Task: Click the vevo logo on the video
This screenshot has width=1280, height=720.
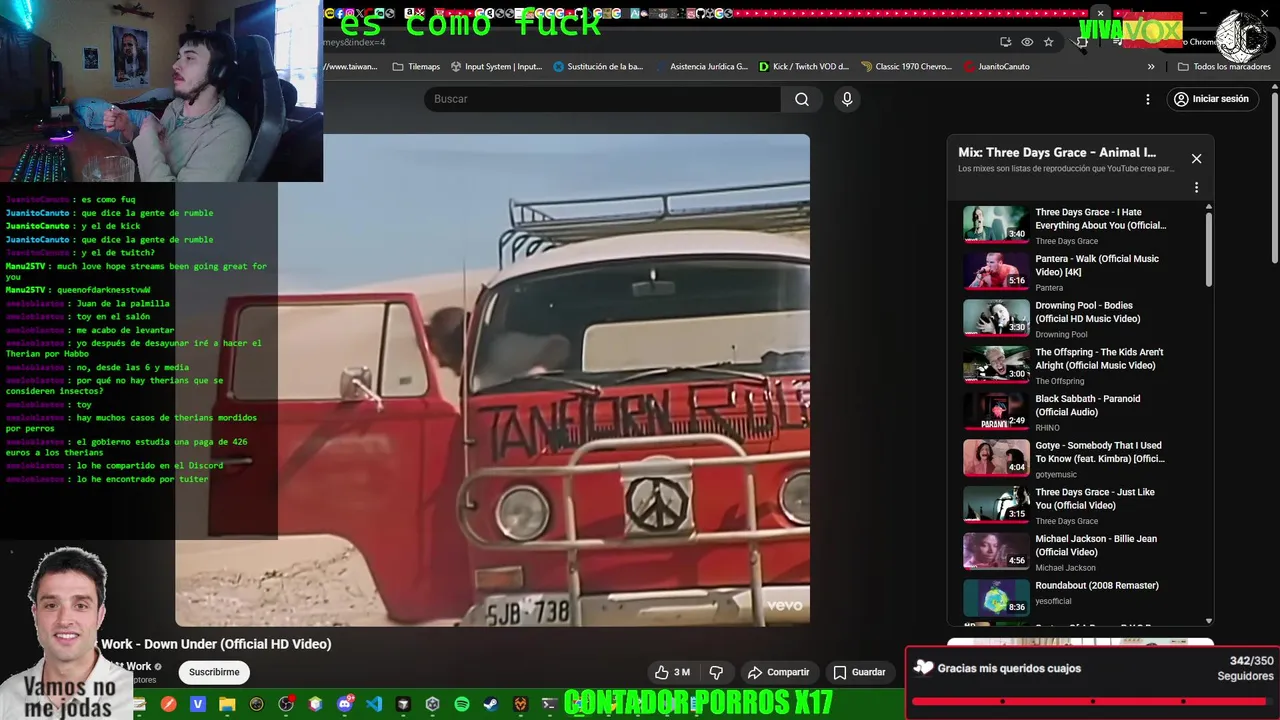Action: tap(785, 606)
